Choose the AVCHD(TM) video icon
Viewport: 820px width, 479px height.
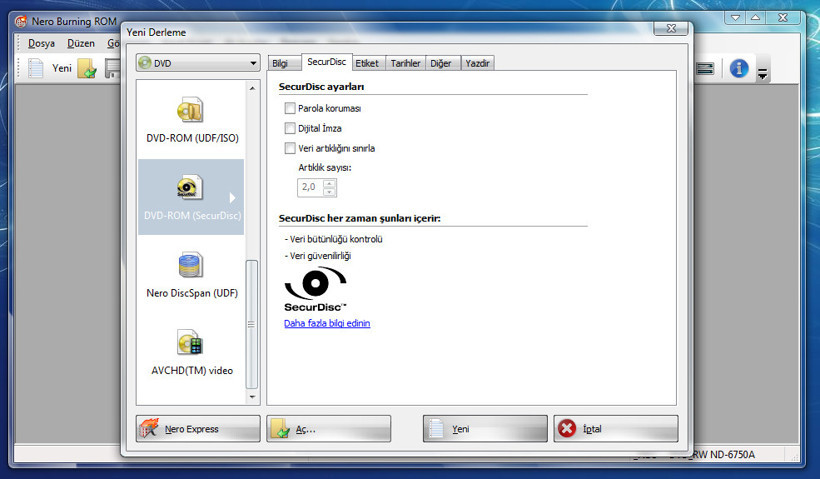(x=189, y=342)
